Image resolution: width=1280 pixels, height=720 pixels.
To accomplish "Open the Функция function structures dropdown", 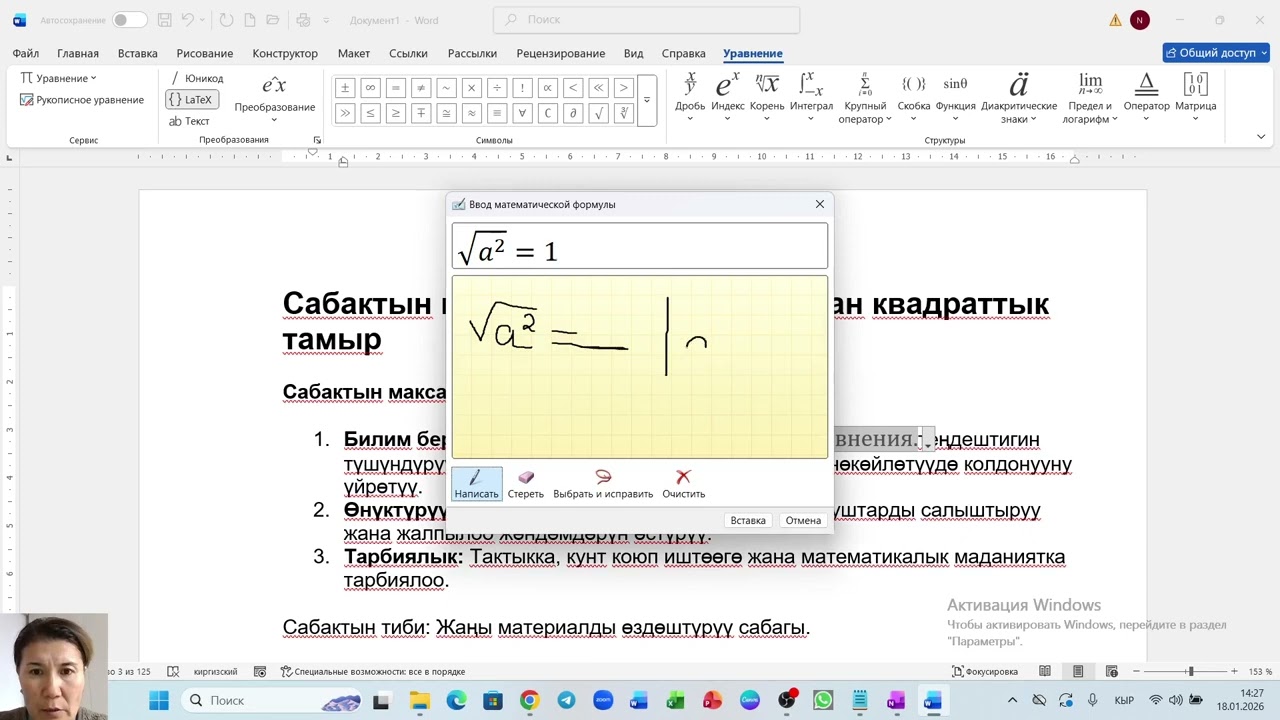I will pyautogui.click(x=956, y=98).
